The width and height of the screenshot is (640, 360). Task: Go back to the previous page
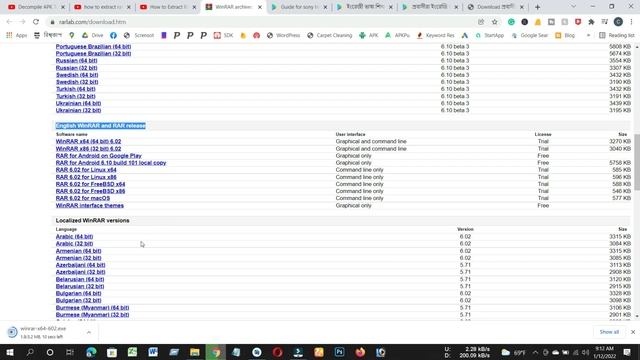tap(9, 22)
